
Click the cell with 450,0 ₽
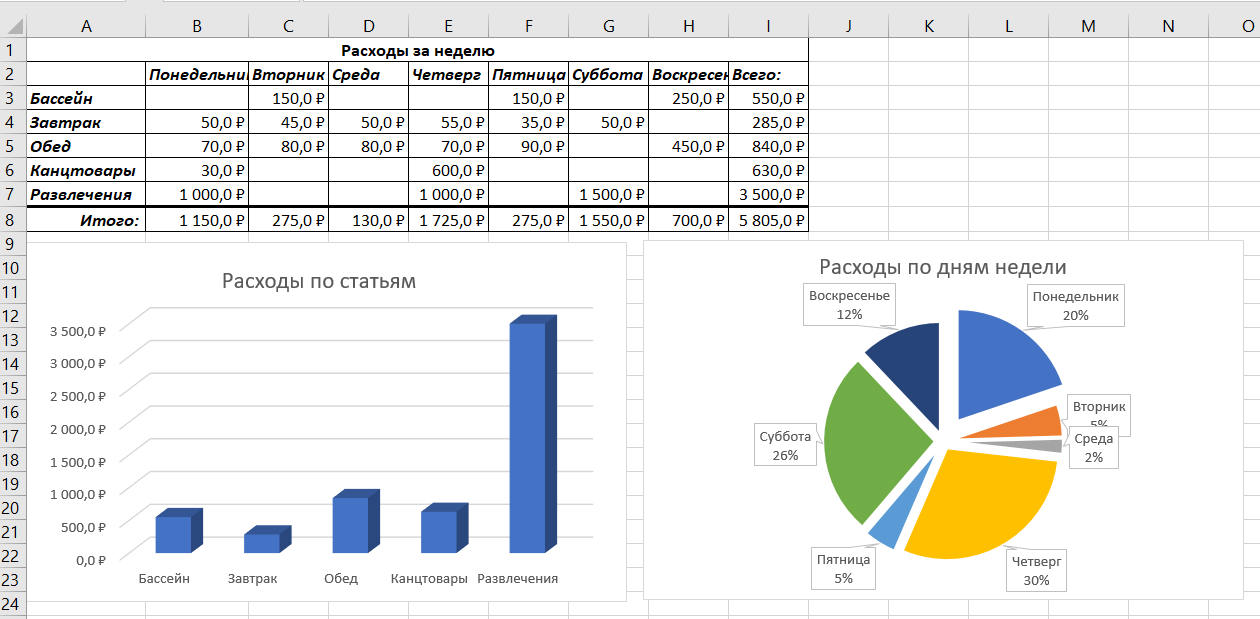[x=688, y=146]
